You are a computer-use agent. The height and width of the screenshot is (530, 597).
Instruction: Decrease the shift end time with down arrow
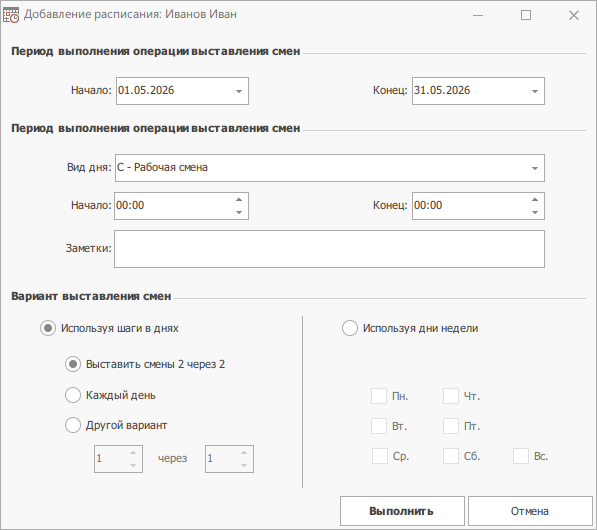pos(535,212)
